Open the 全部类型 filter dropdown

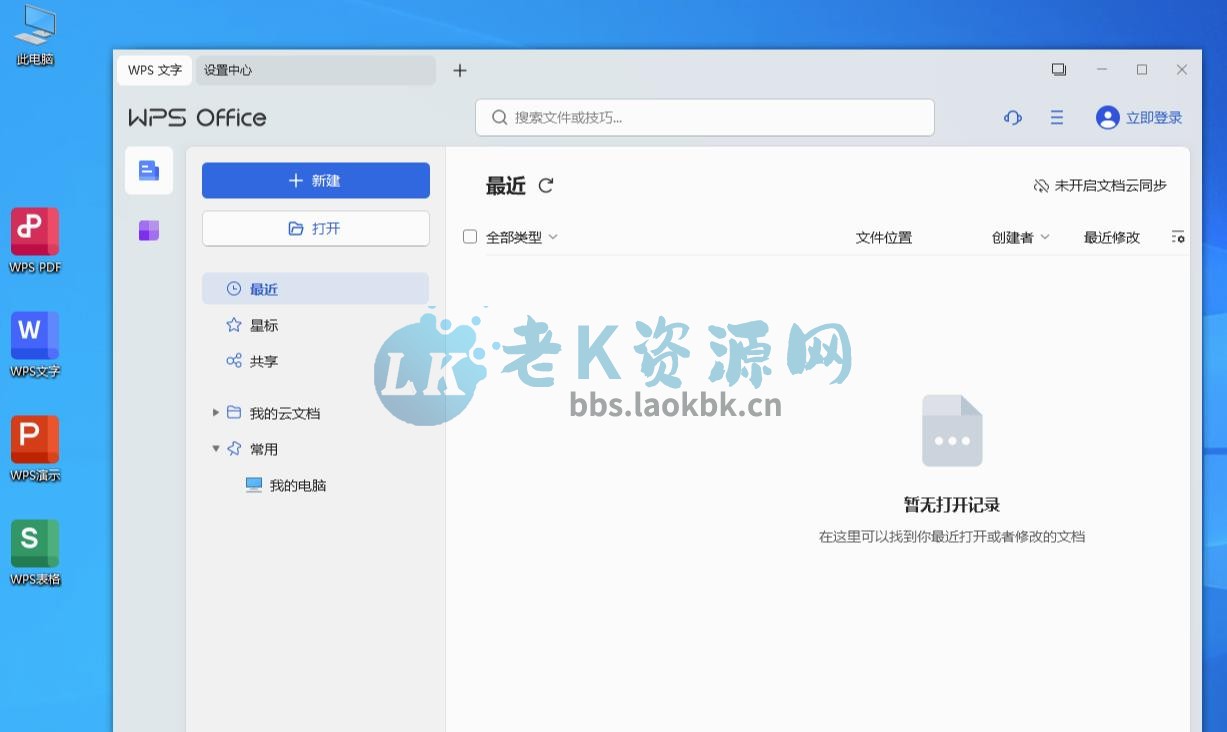point(522,237)
